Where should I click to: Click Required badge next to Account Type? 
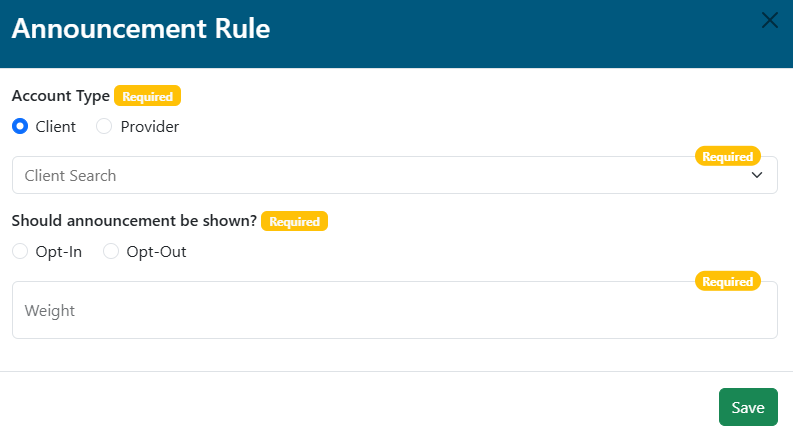(147, 97)
